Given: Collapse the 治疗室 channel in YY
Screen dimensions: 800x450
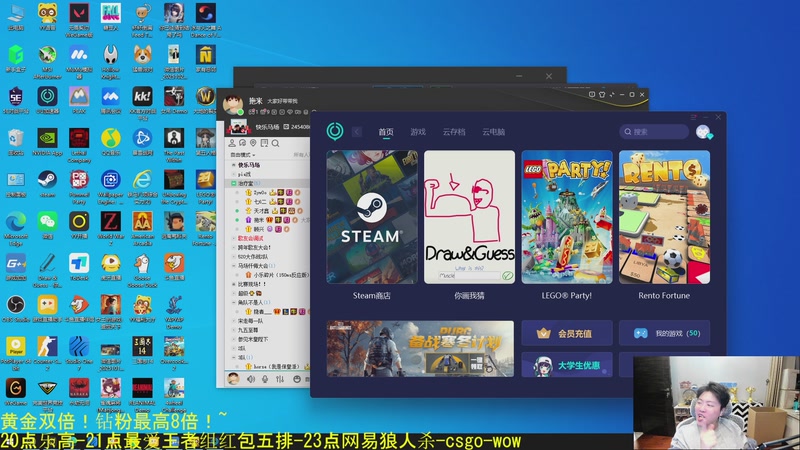Looking at the screenshot, I should click(234, 183).
